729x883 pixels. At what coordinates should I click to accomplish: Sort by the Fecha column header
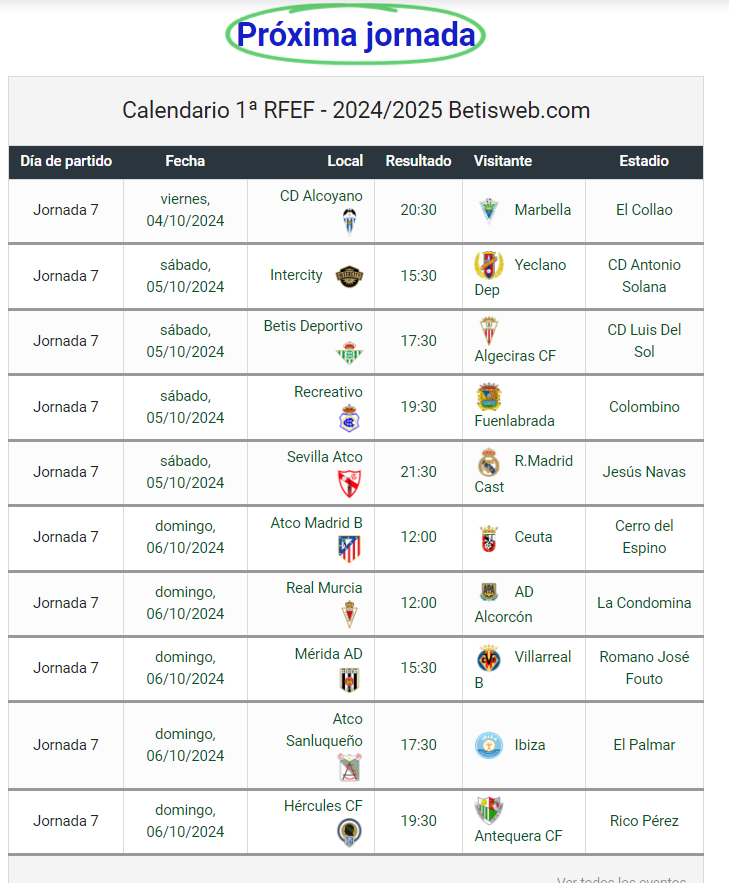[x=185, y=161]
